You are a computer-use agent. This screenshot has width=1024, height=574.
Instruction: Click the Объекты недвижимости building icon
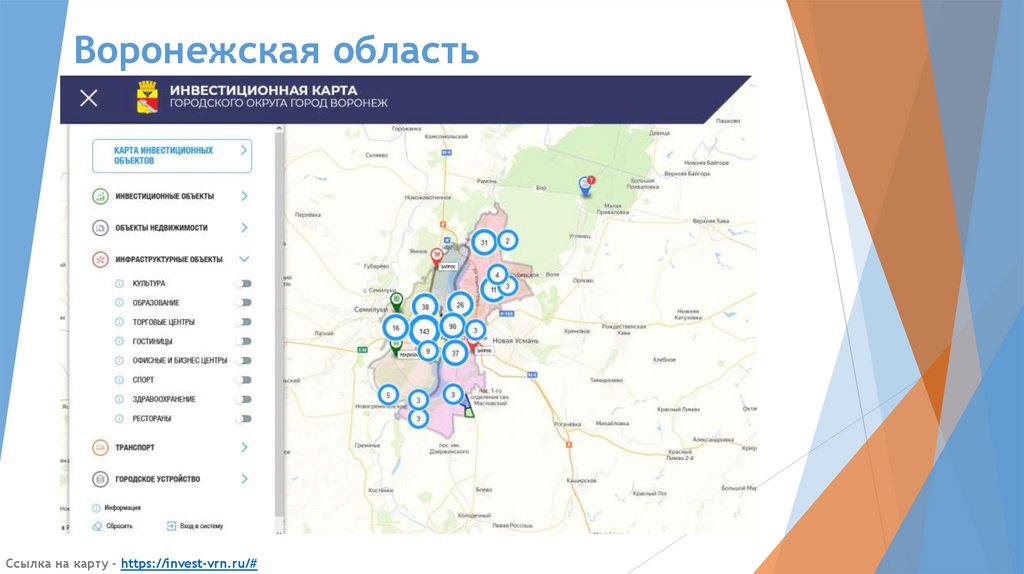pyautogui.click(x=100, y=228)
